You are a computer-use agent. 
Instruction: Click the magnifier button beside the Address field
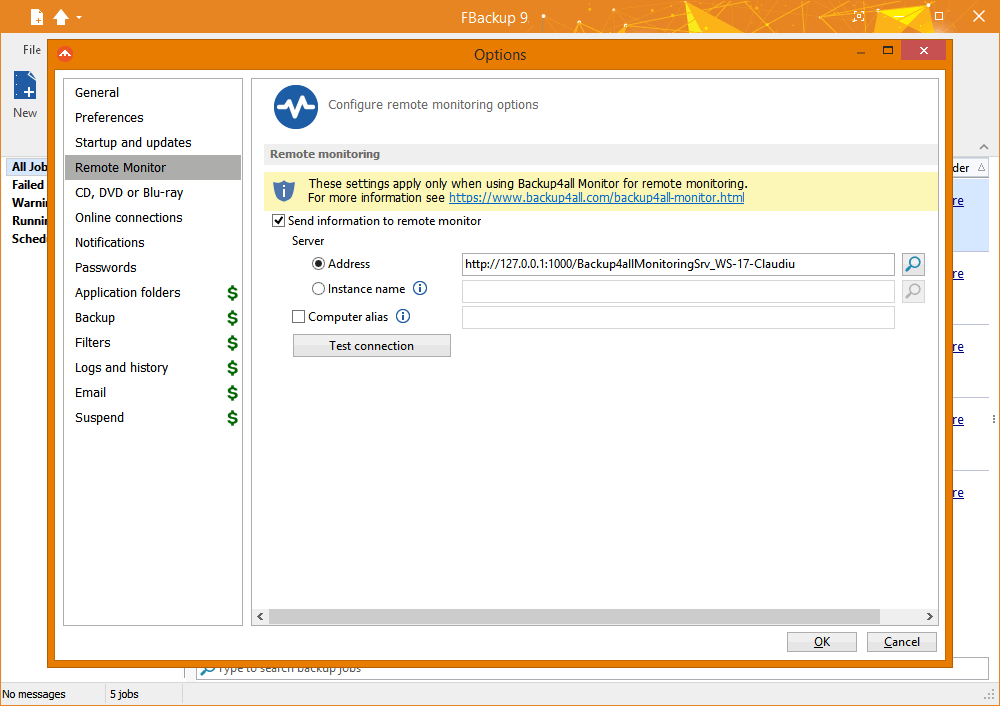913,264
